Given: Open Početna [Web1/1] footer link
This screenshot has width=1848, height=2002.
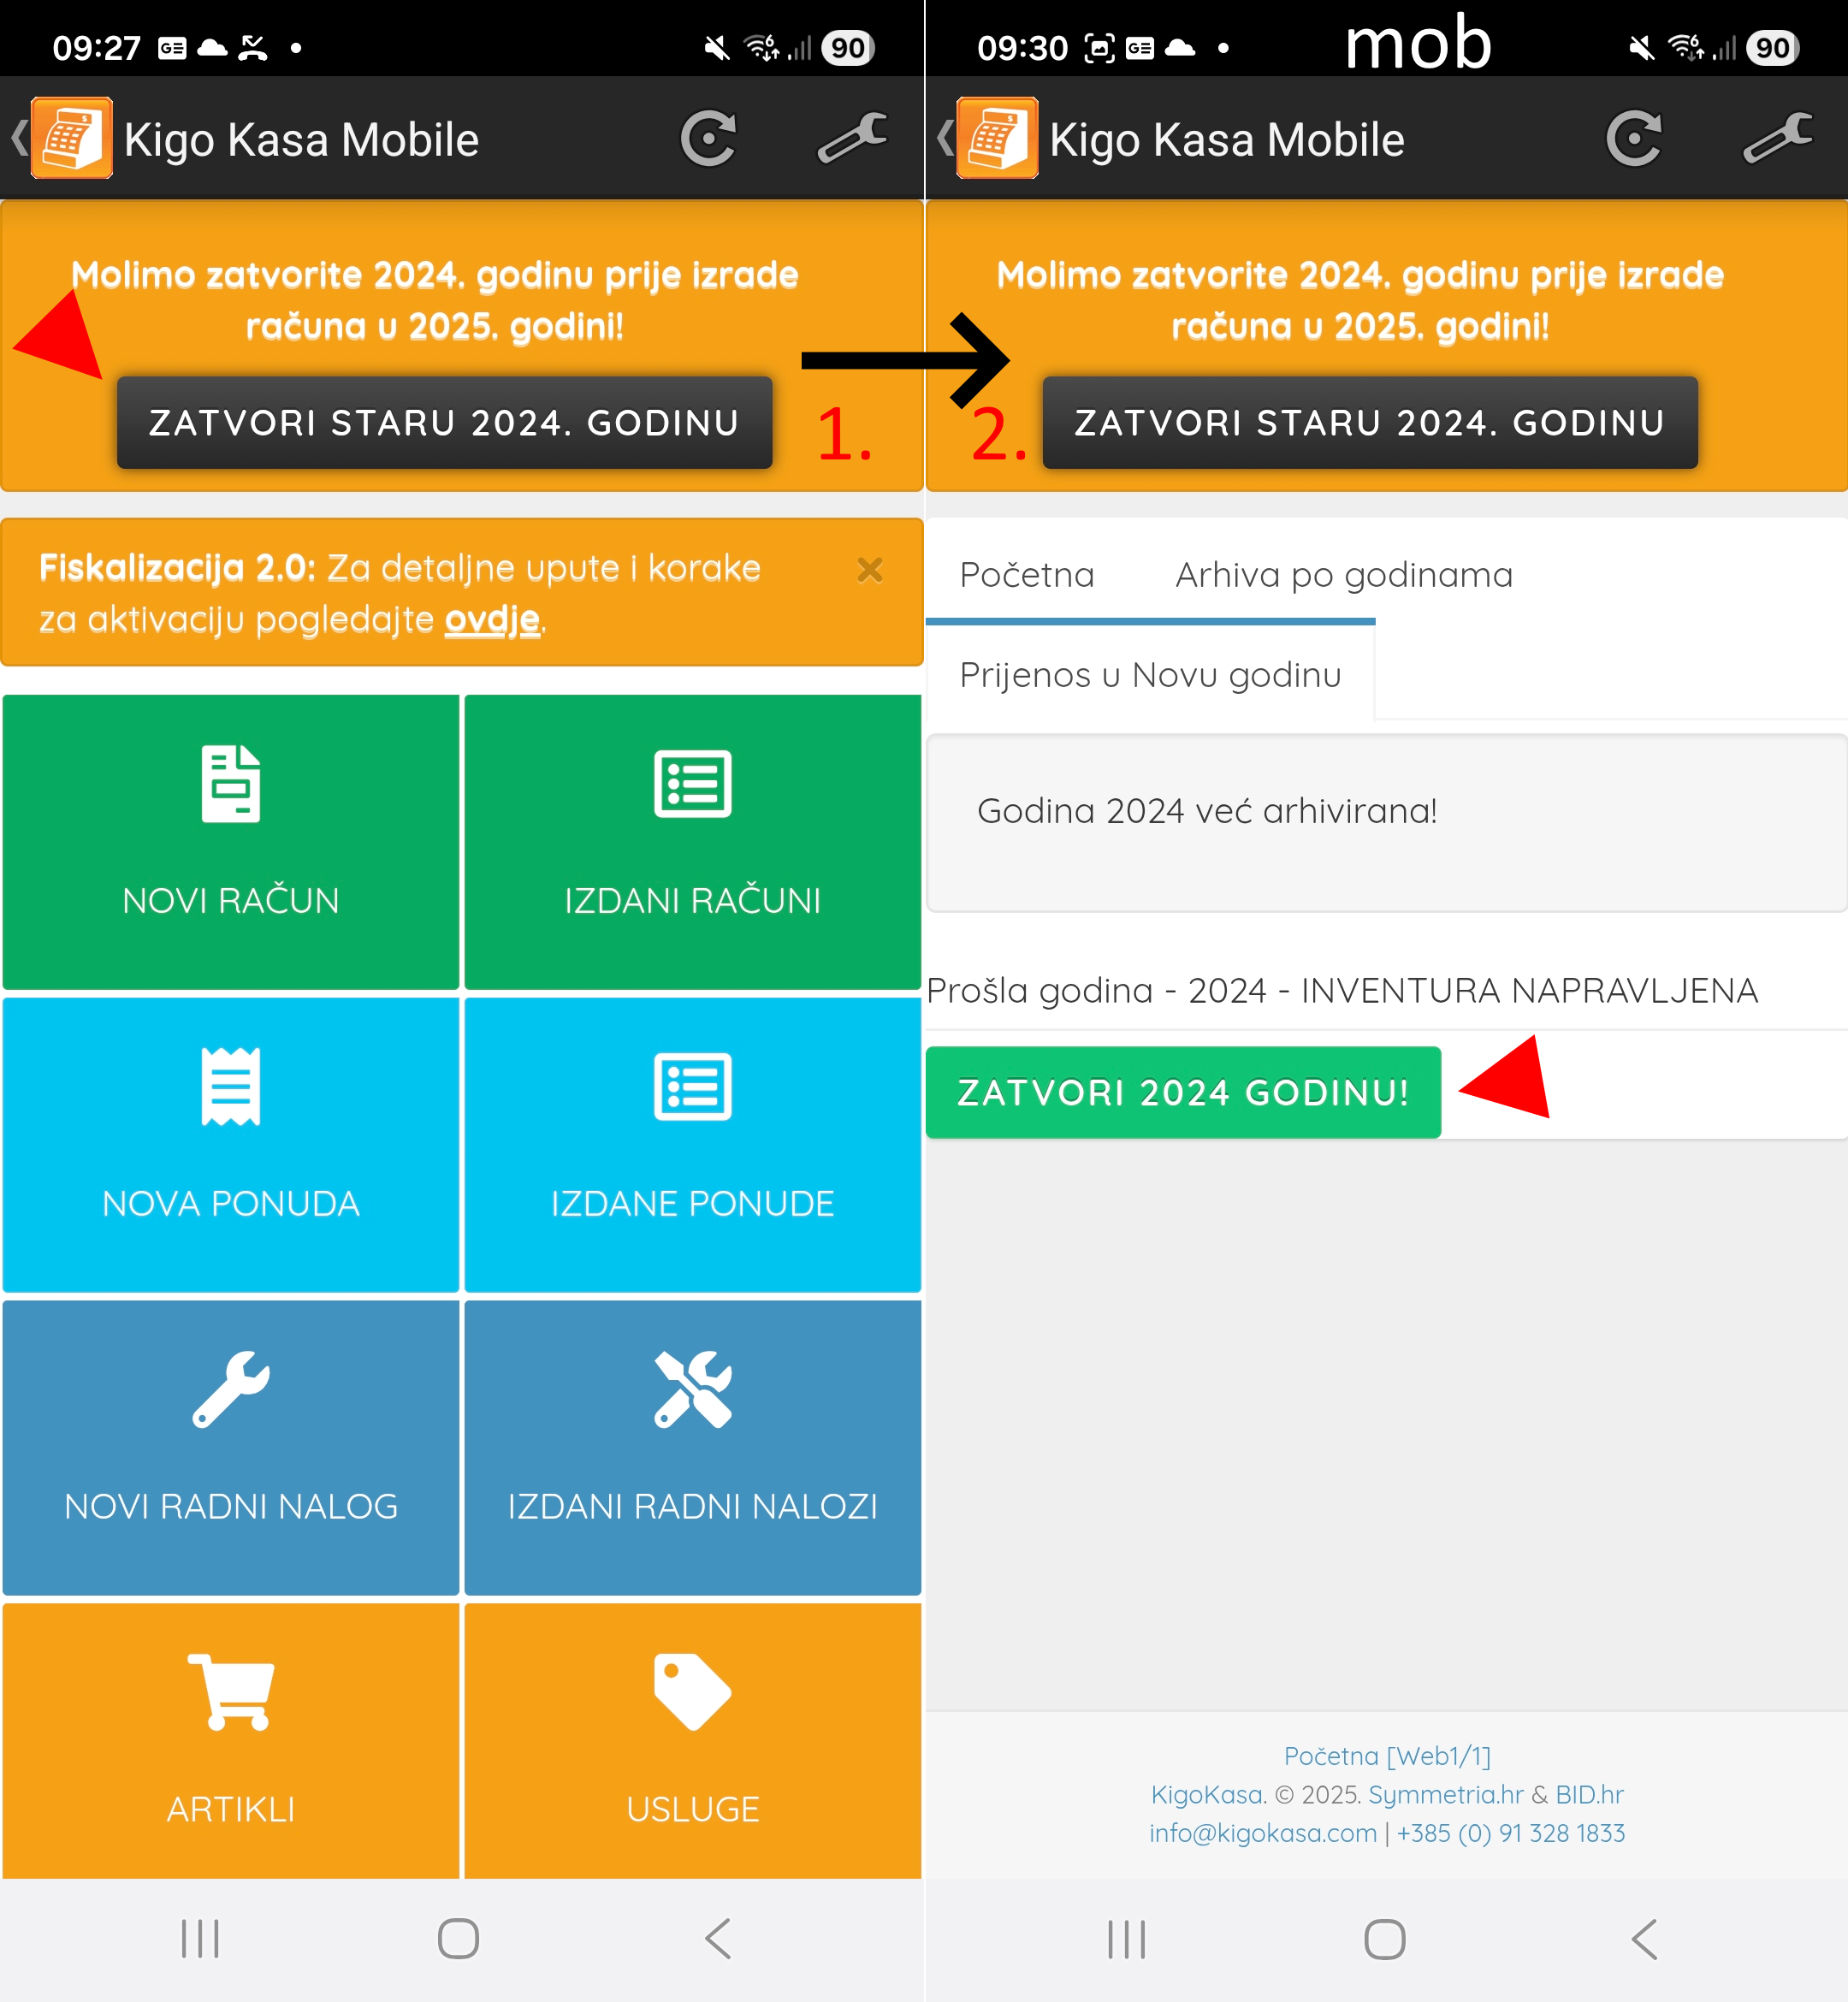Looking at the screenshot, I should point(1387,1756).
